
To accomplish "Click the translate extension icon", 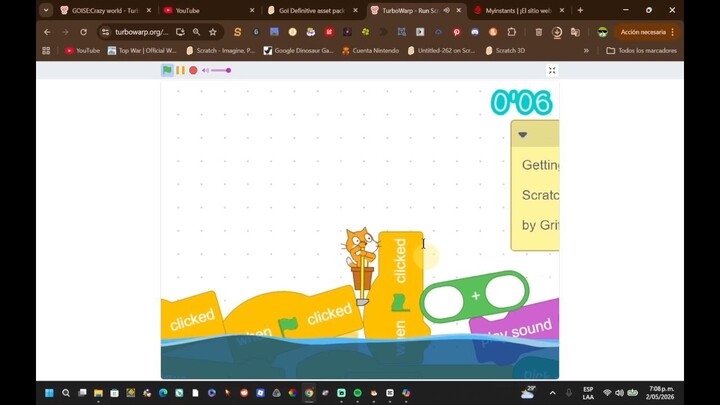I will click(x=575, y=32).
